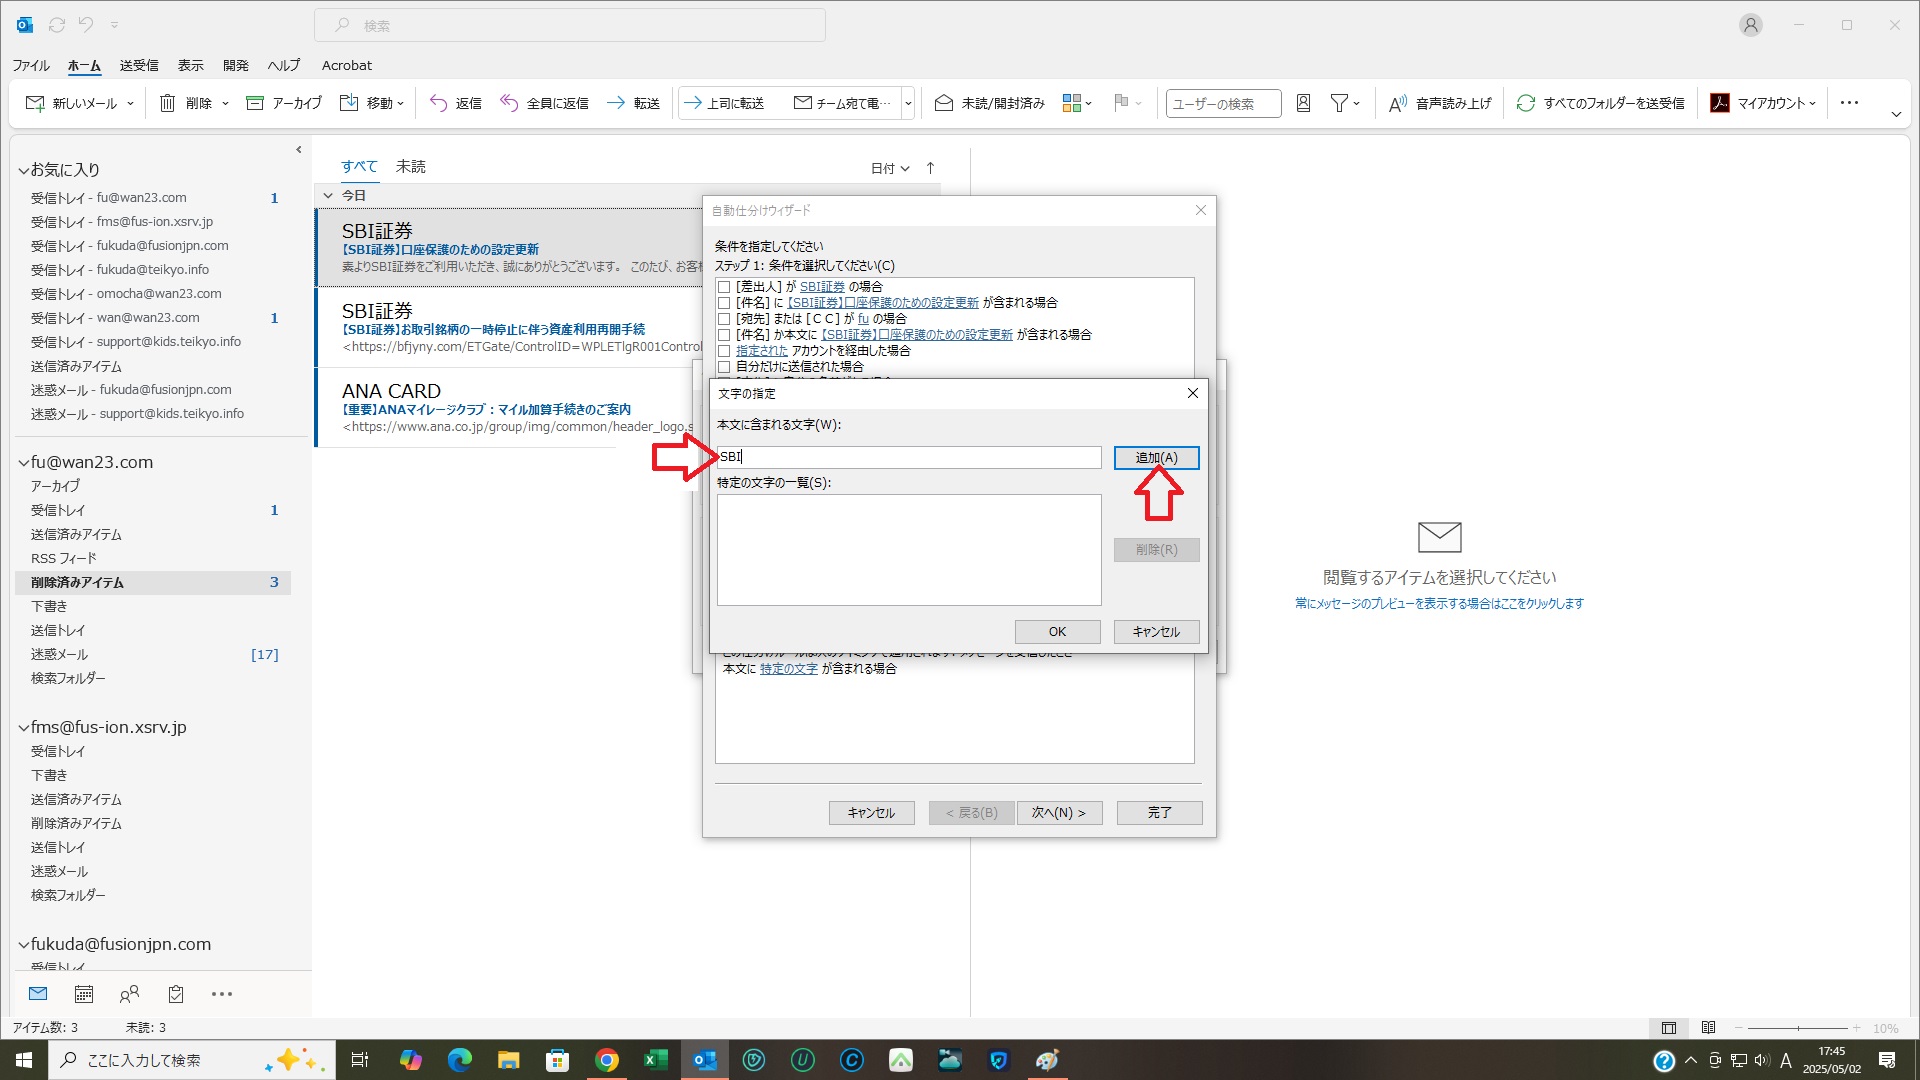The height and width of the screenshot is (1080, 1920).
Task: Open the 日付 sort dropdown
Action: pos(890,168)
